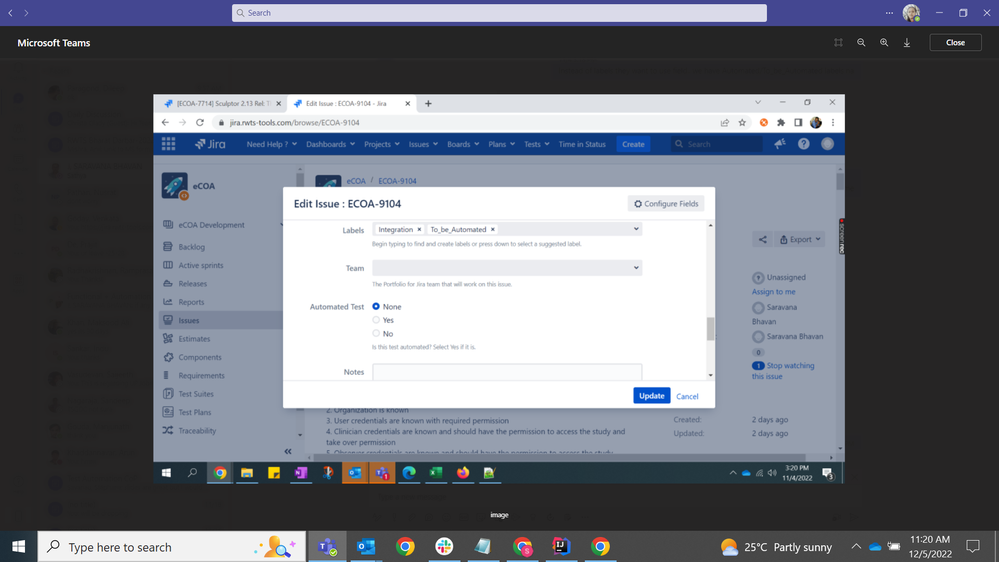Open the Plans menu

coord(501,144)
